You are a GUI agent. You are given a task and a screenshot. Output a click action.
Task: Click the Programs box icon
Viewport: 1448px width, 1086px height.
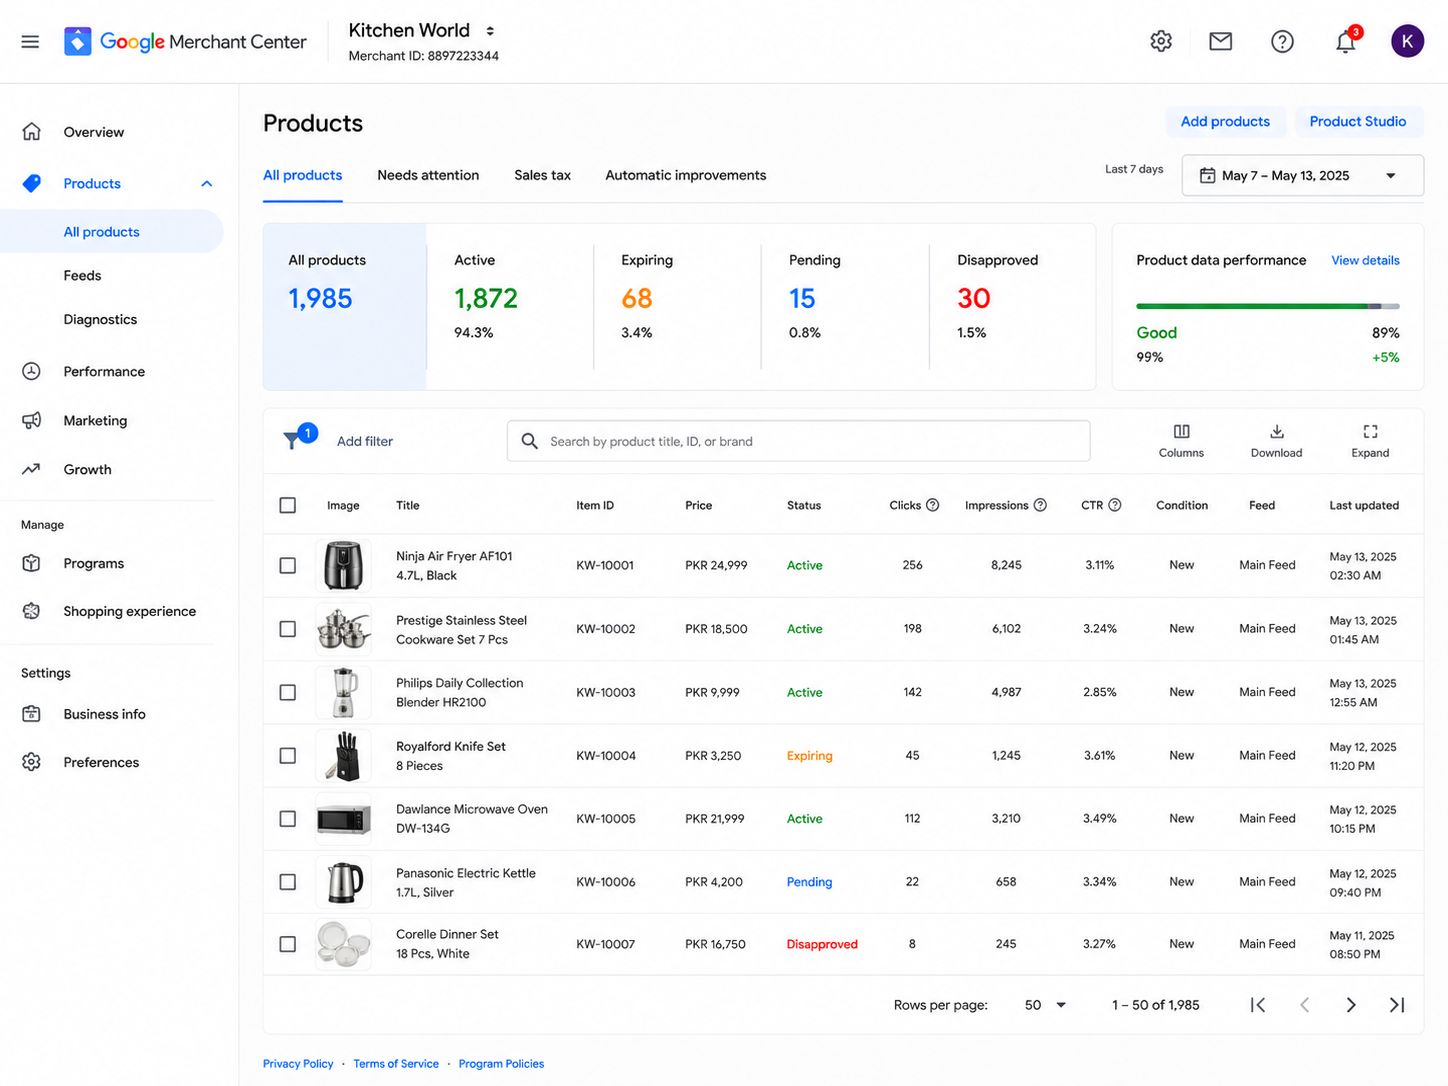pos(32,563)
